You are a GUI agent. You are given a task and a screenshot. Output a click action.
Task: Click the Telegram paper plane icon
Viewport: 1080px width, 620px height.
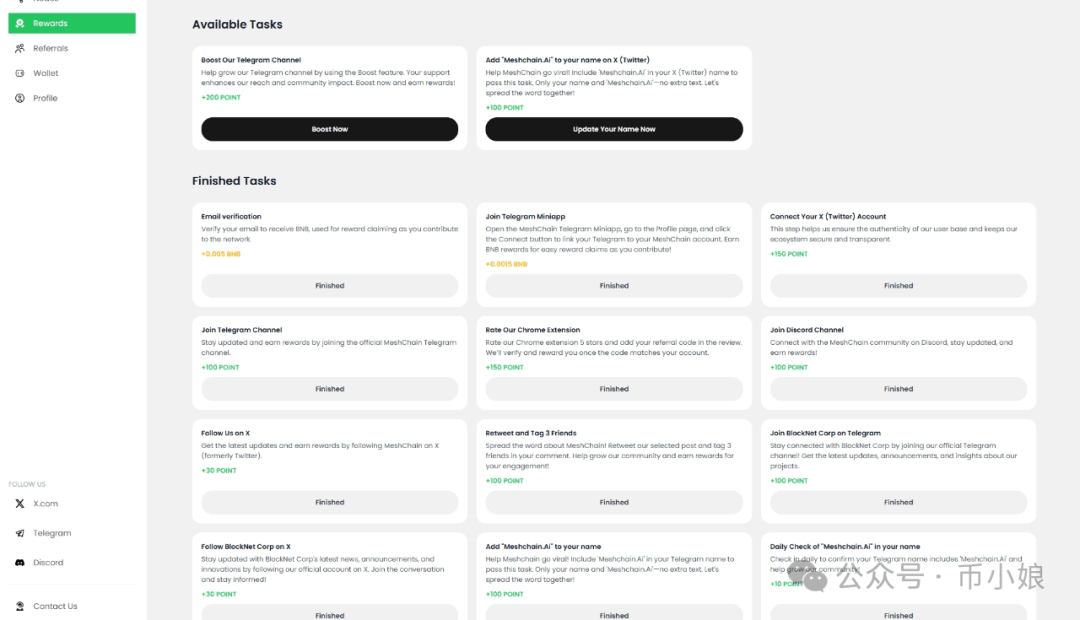coord(20,533)
